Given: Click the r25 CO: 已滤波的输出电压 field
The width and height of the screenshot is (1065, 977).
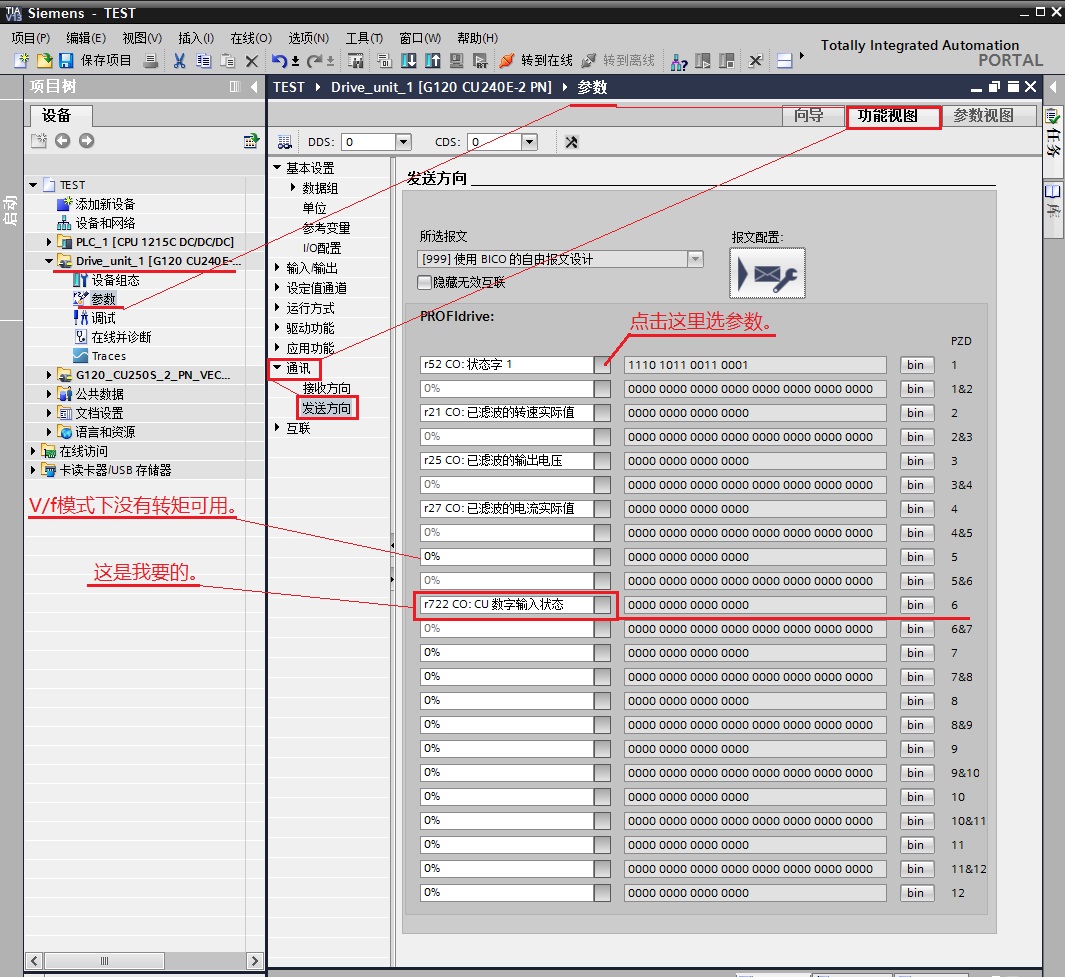Looking at the screenshot, I should [x=507, y=461].
